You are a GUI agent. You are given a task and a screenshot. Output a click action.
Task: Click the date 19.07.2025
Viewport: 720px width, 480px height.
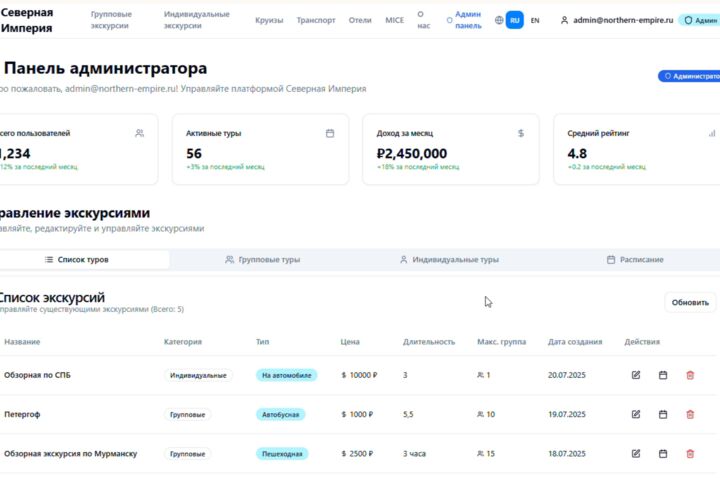tap(567, 414)
